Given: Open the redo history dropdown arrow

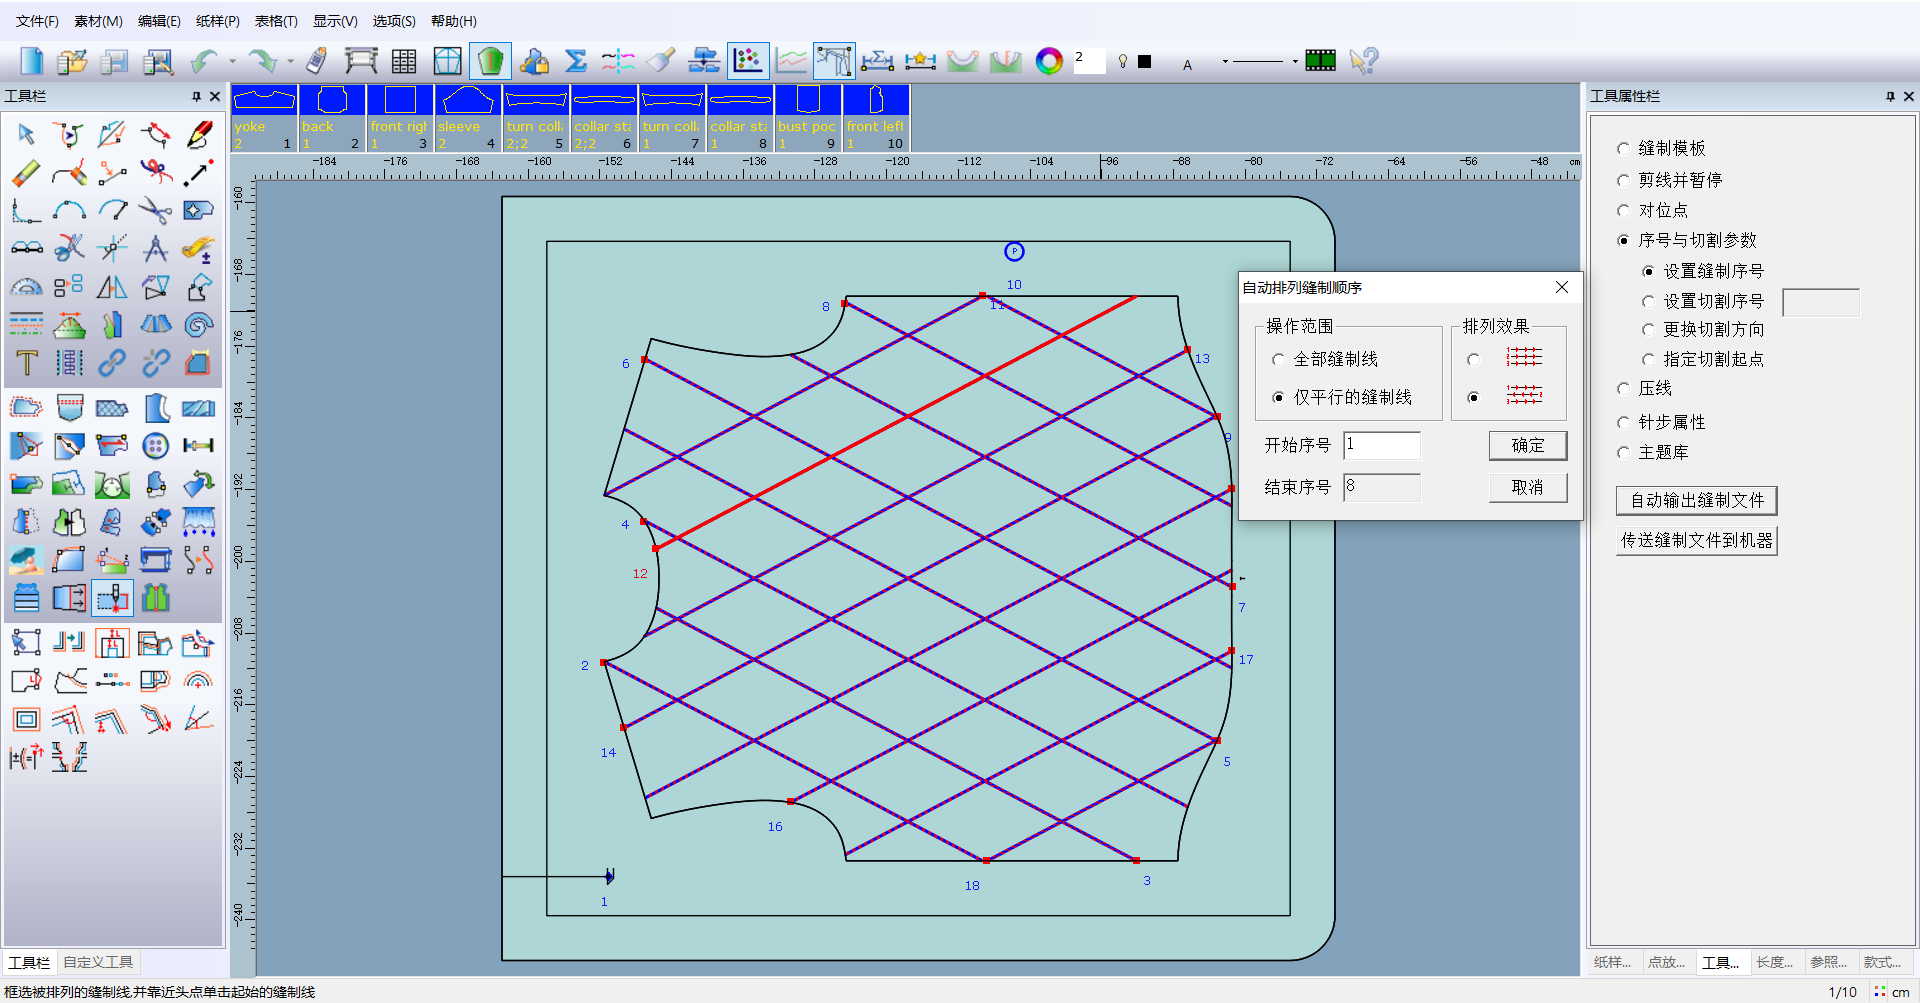Looking at the screenshot, I should 291,61.
